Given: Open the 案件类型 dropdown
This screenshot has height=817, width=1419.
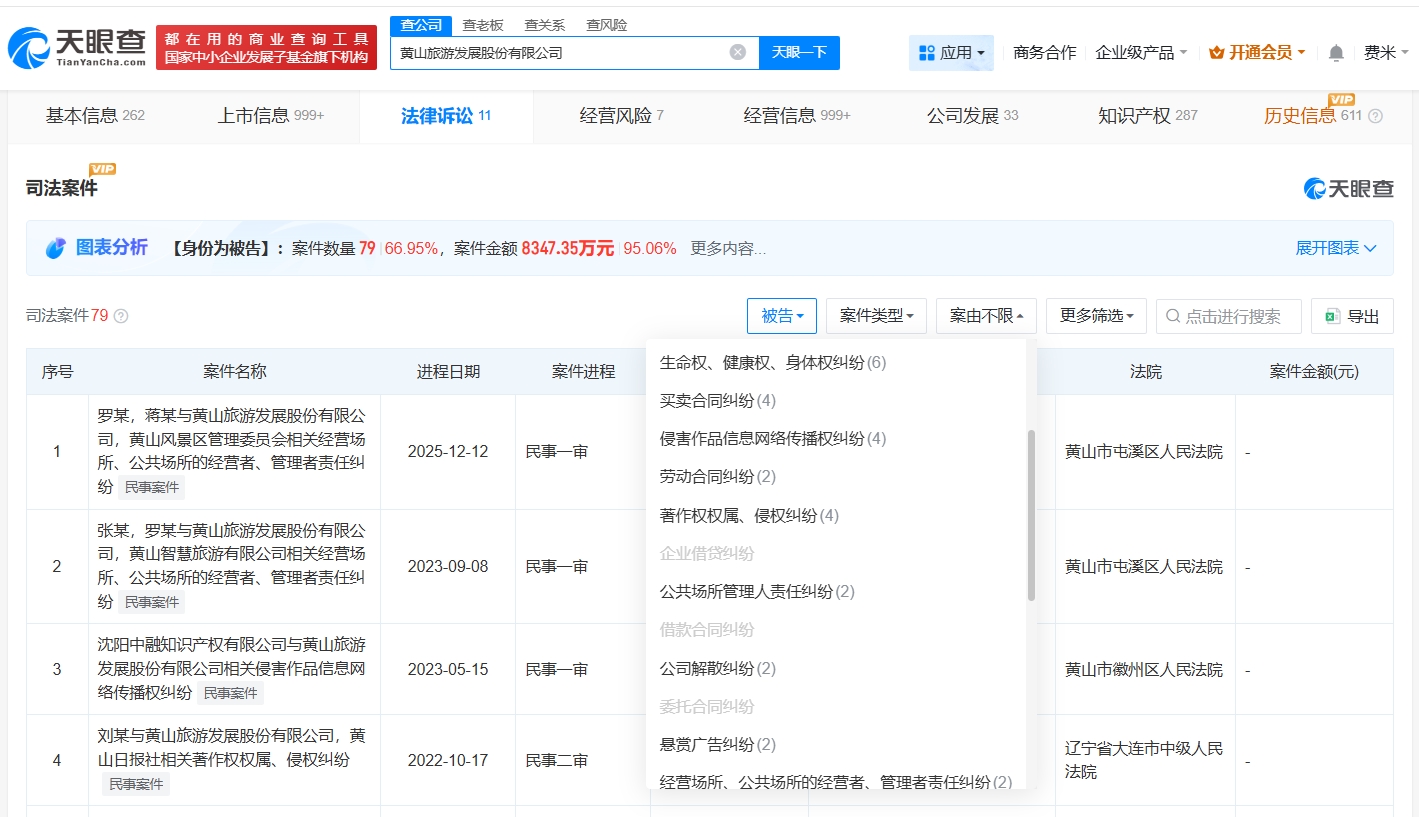Looking at the screenshot, I should [876, 316].
